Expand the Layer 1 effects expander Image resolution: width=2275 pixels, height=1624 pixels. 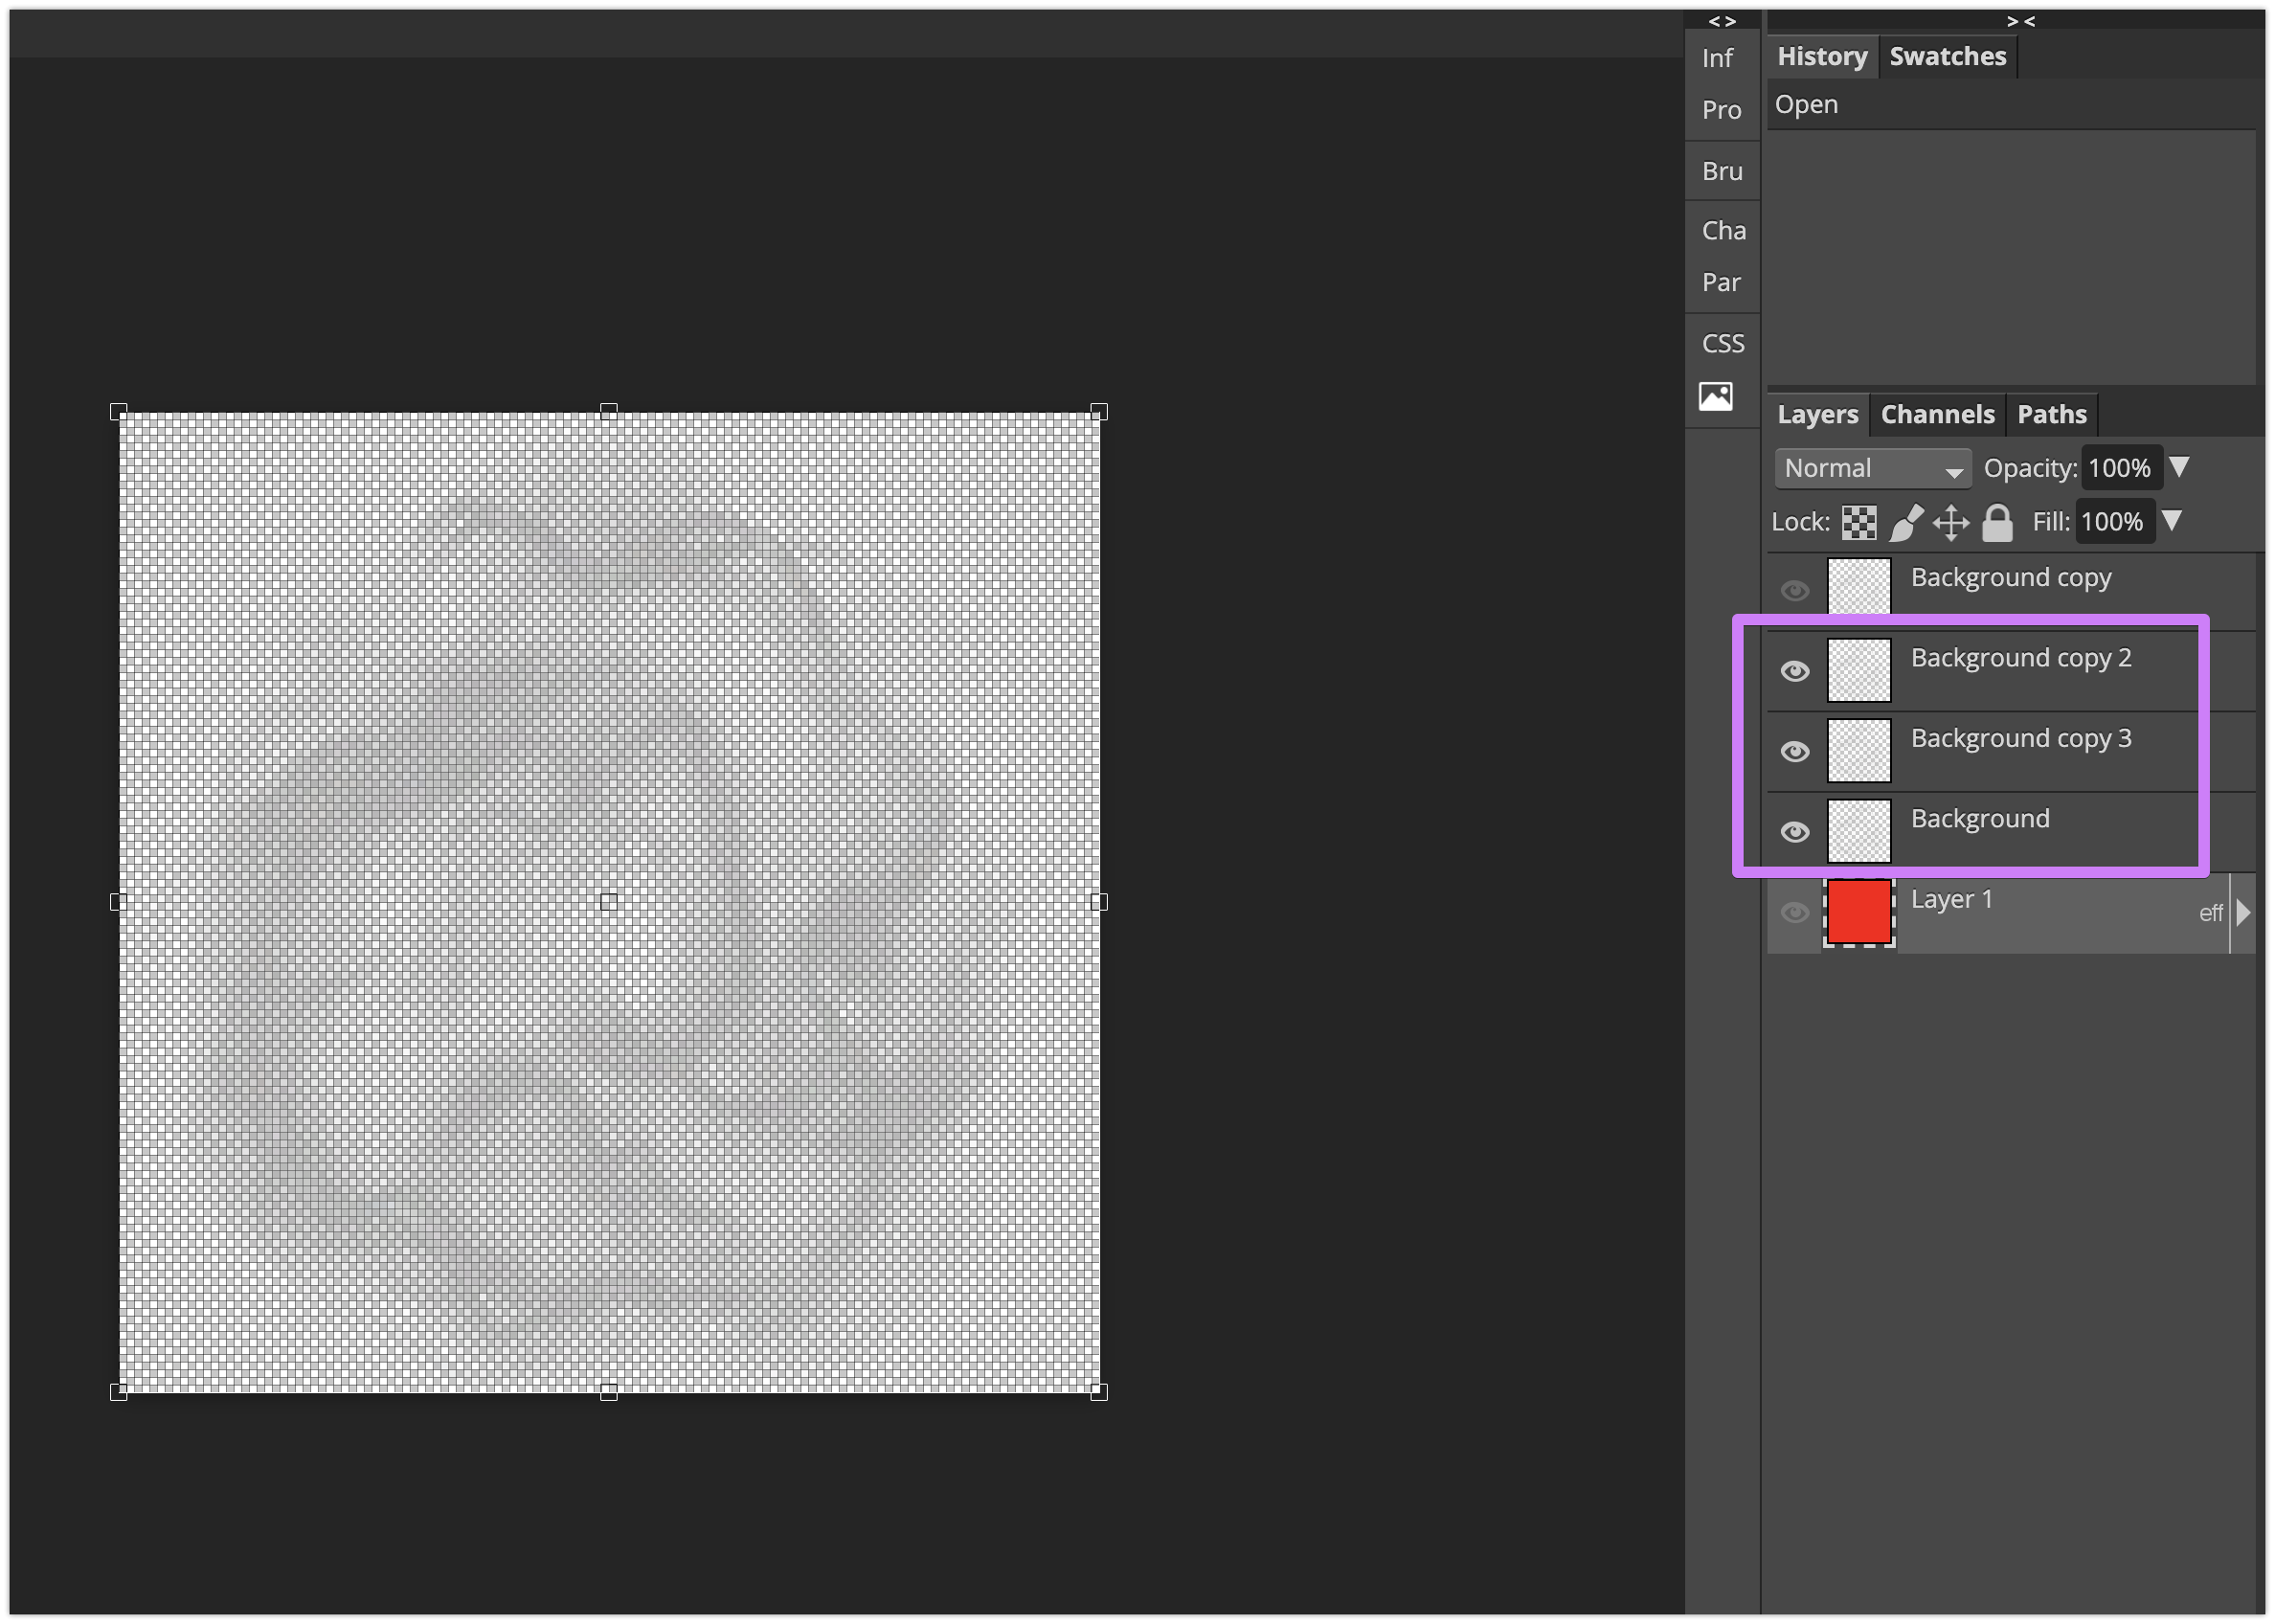[2243, 913]
